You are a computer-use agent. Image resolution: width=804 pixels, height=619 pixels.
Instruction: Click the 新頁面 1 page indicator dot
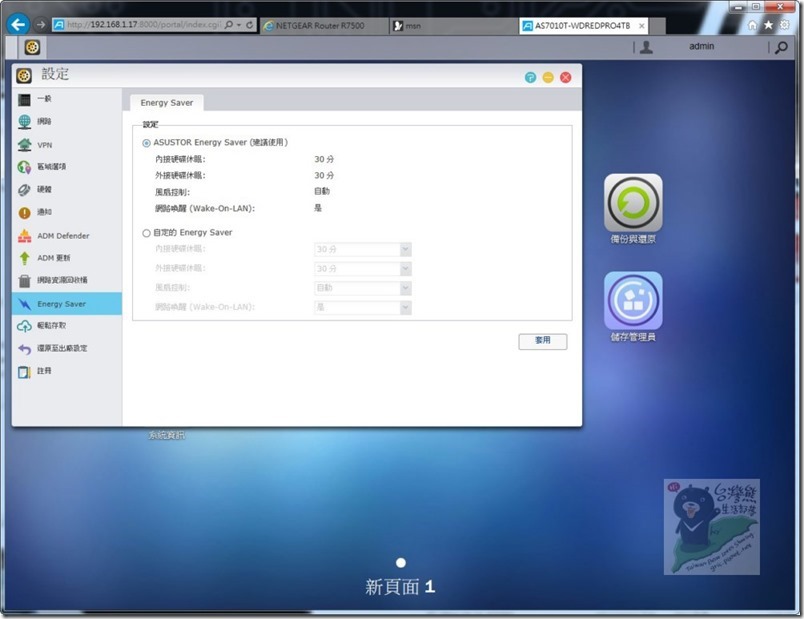coord(401,563)
